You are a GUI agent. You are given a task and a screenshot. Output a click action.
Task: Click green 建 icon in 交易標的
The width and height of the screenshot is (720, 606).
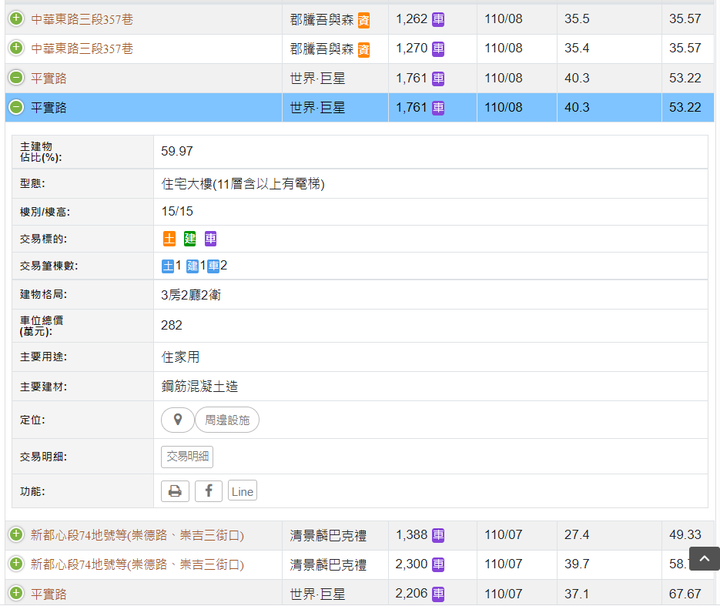tap(190, 239)
